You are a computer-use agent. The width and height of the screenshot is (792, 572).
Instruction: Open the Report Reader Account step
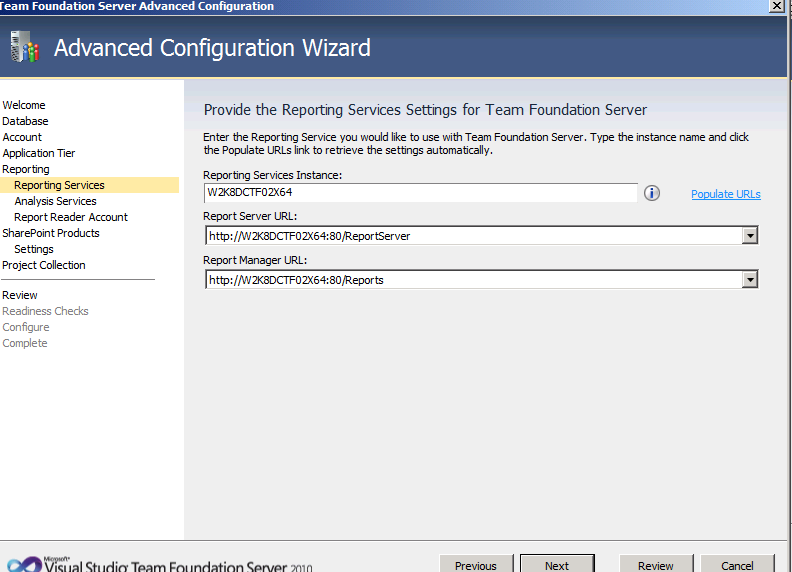pos(71,217)
